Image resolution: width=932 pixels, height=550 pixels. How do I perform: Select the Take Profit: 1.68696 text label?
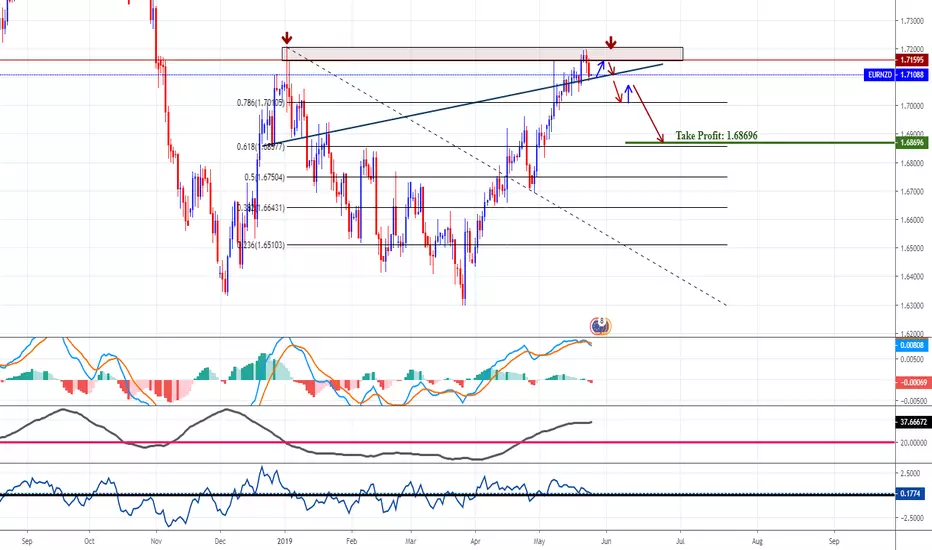716,136
